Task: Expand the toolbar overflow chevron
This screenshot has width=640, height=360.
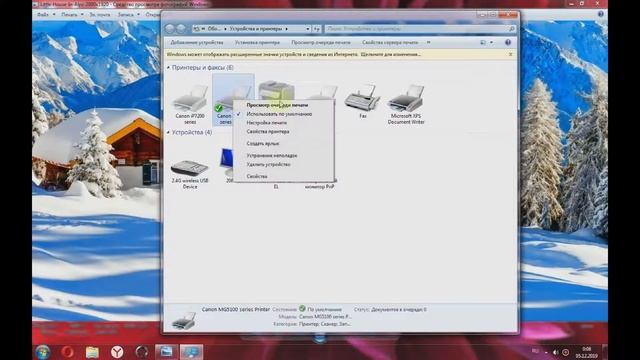Action: pos(428,42)
